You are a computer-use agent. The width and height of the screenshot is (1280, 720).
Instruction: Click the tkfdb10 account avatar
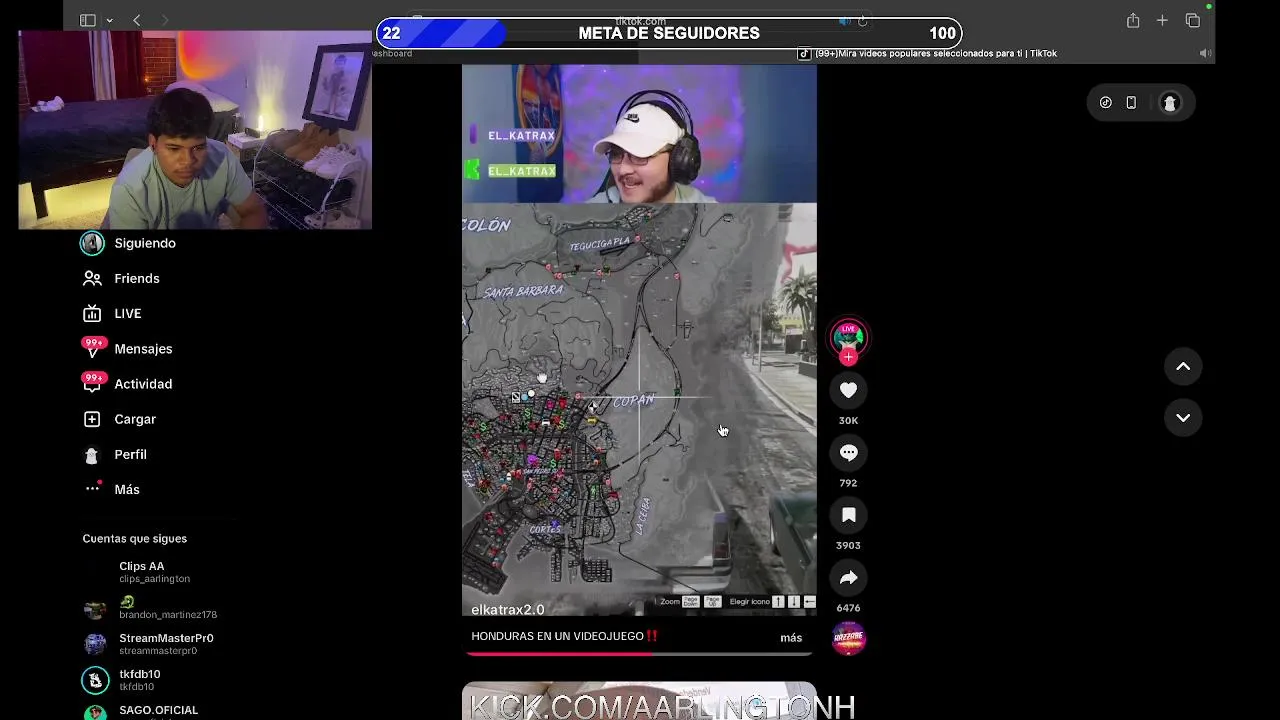coord(95,680)
